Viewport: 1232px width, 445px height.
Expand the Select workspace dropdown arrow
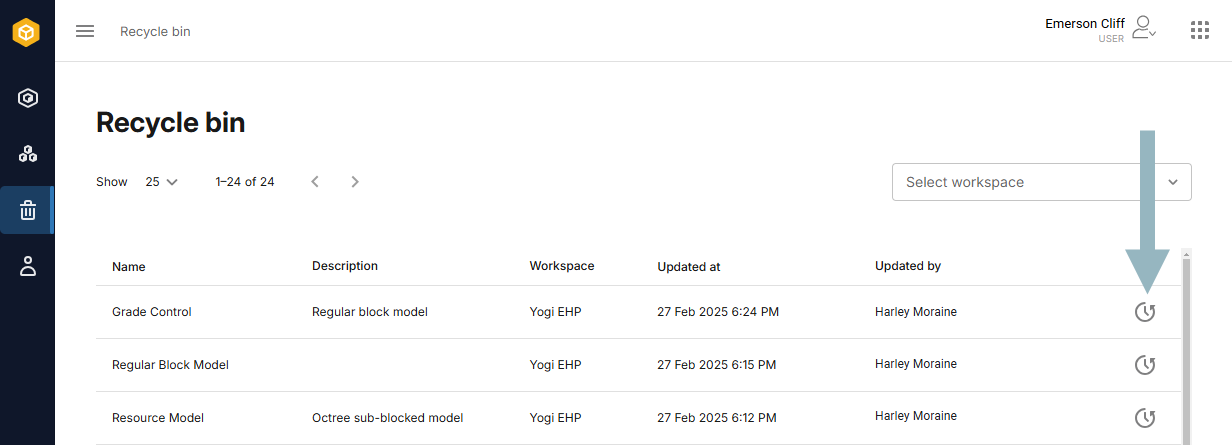[x=1173, y=182]
